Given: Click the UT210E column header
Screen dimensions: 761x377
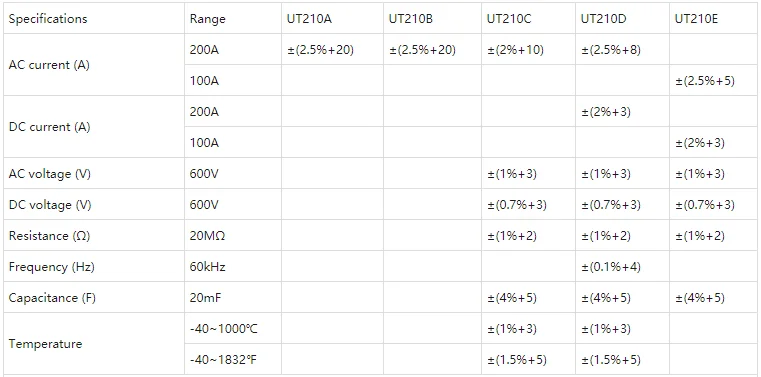Looking at the screenshot, I should point(696,19).
